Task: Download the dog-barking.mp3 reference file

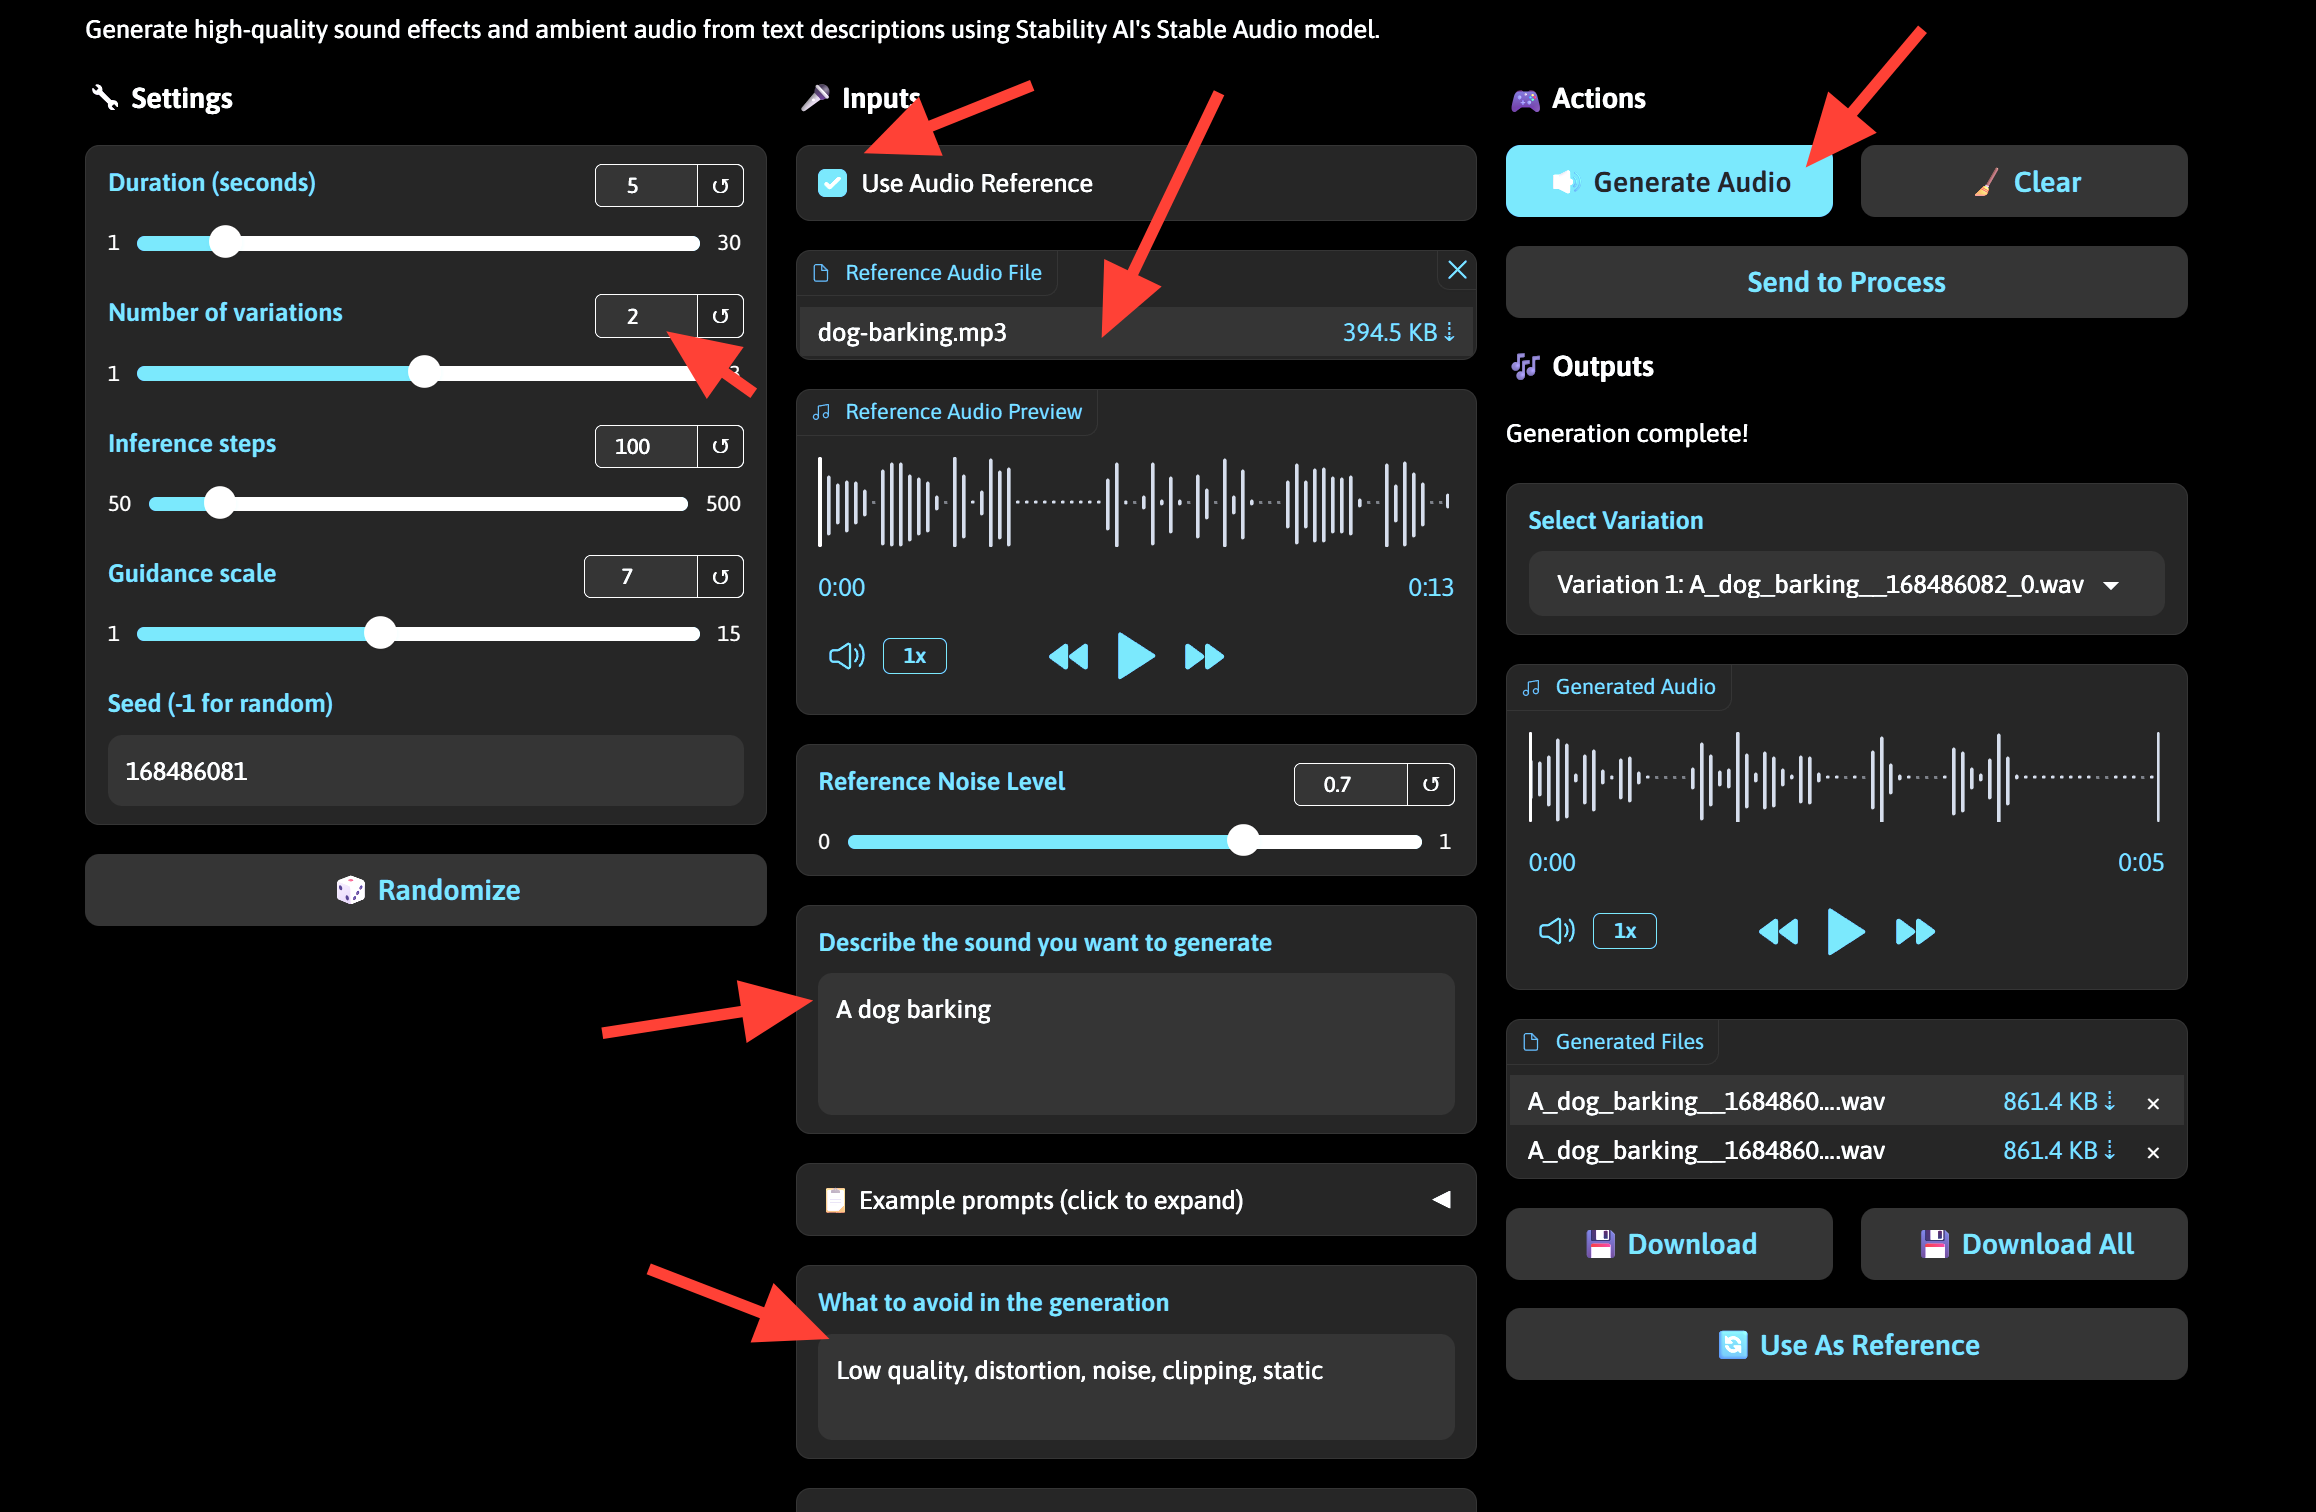Action: [1449, 331]
